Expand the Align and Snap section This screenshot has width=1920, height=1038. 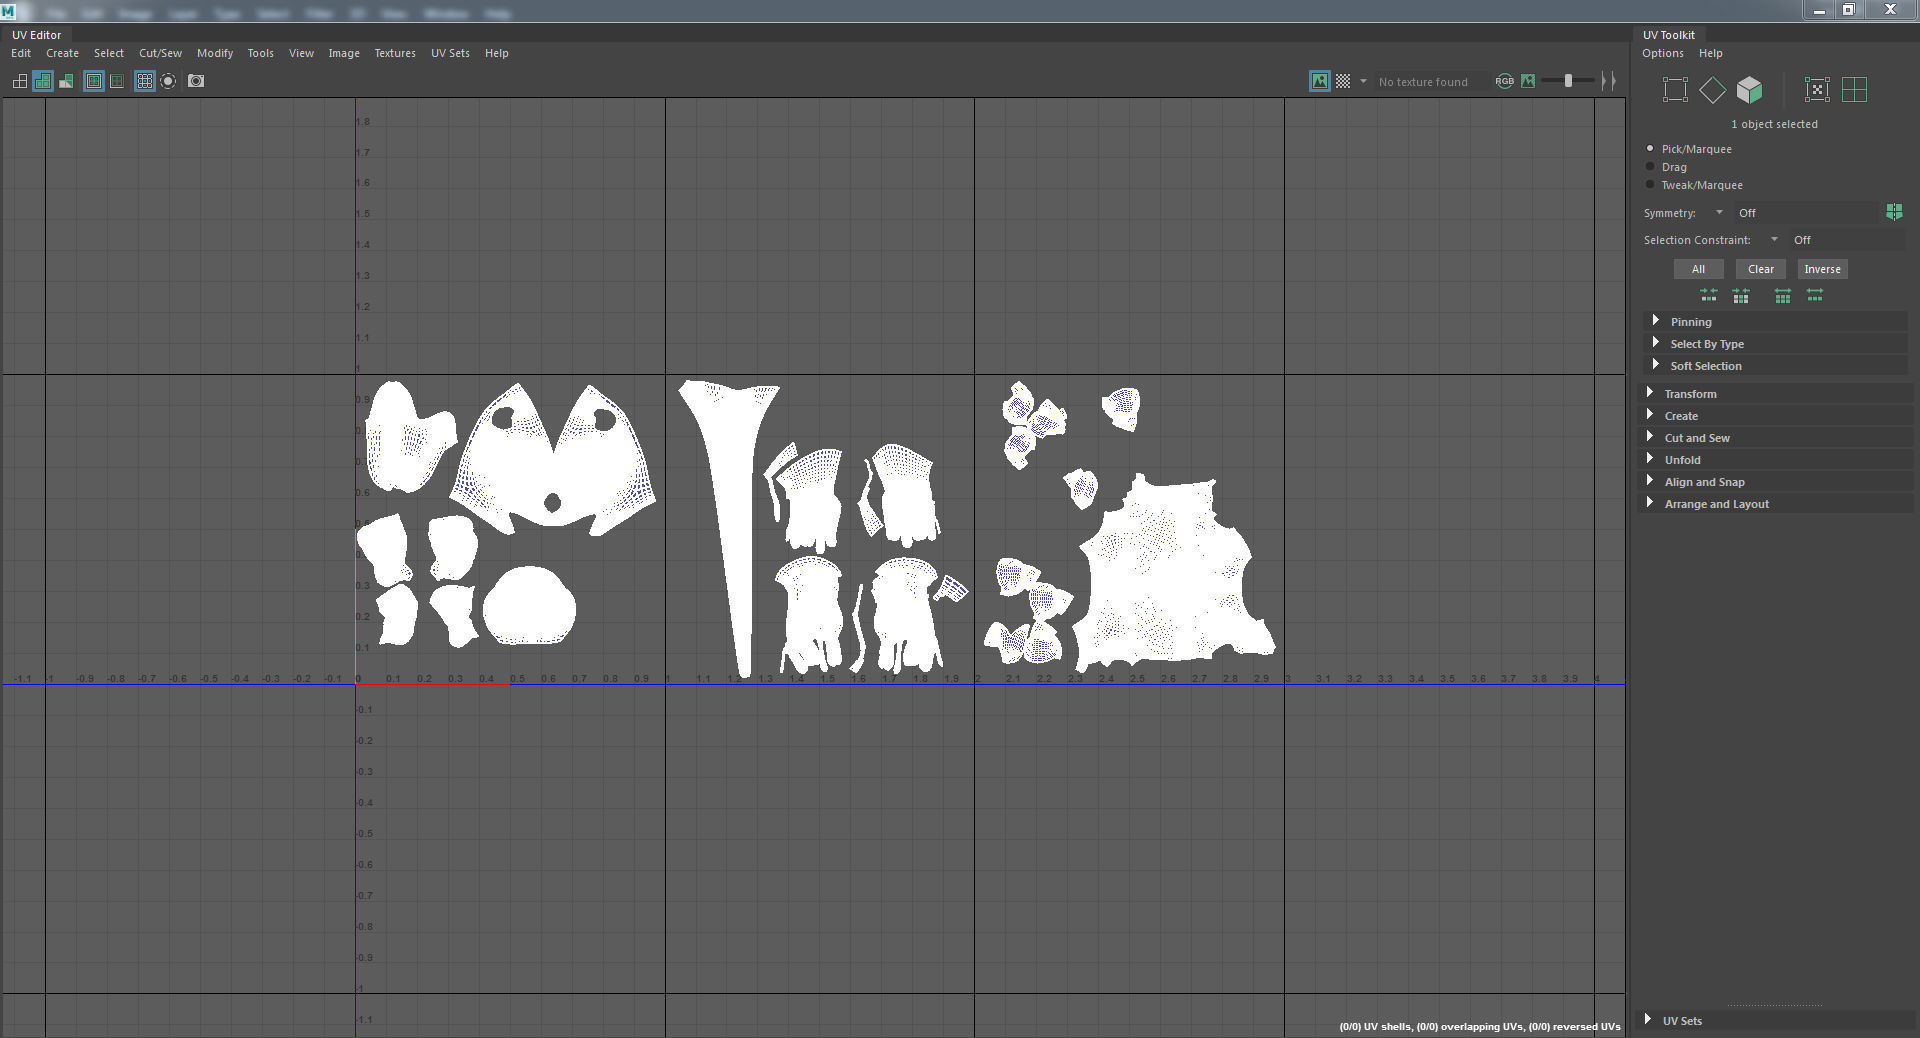point(1776,481)
